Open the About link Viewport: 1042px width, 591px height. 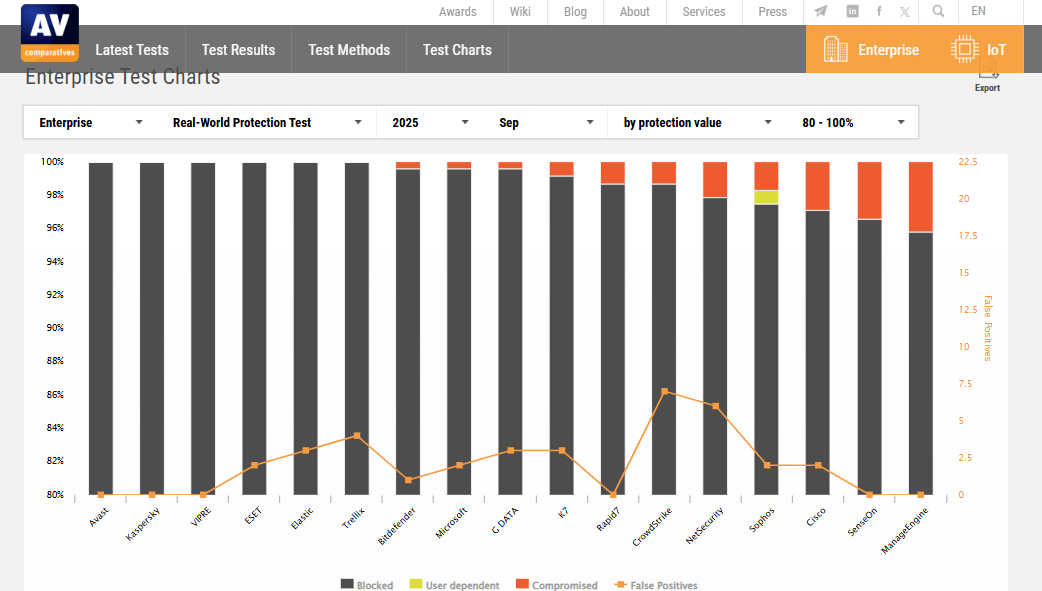pos(635,12)
